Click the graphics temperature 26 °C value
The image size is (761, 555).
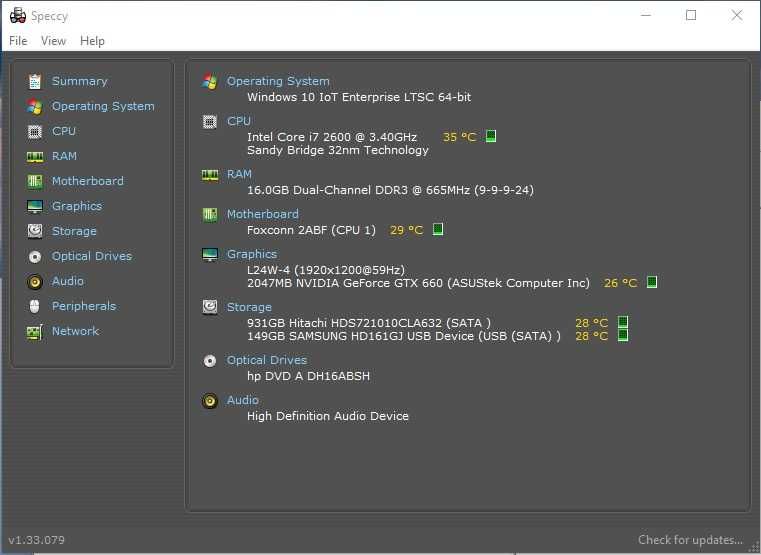tap(620, 283)
